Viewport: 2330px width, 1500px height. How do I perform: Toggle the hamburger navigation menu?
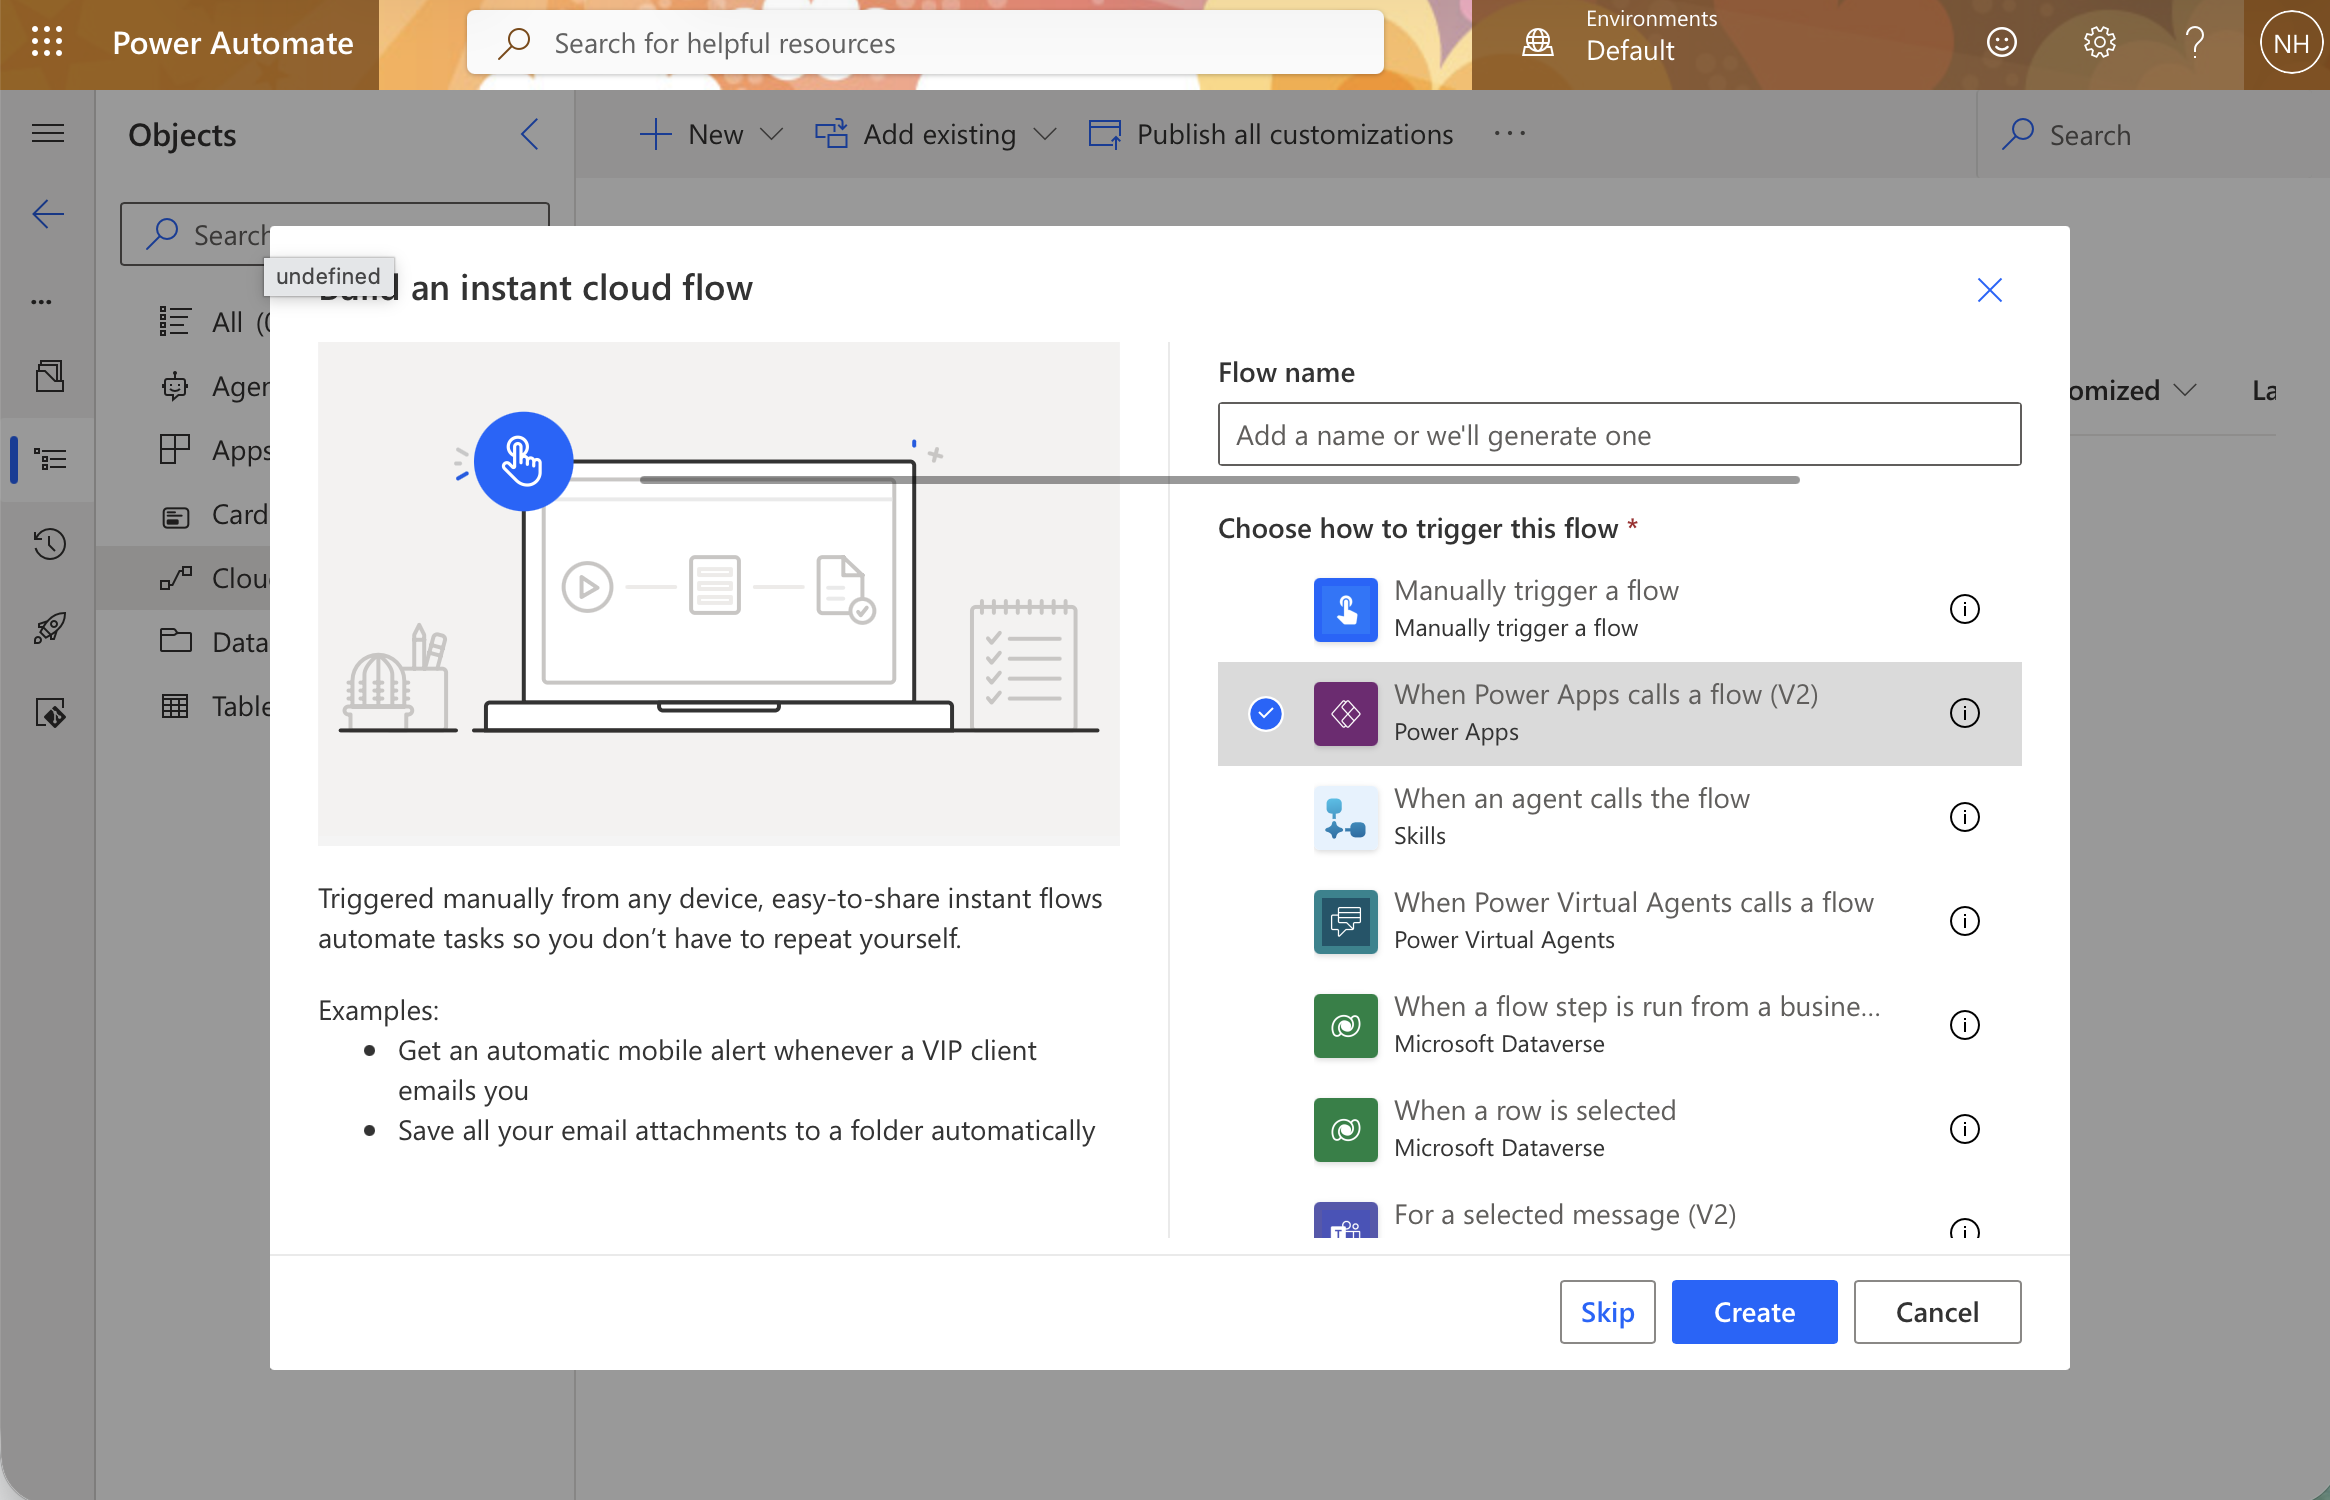click(x=48, y=133)
